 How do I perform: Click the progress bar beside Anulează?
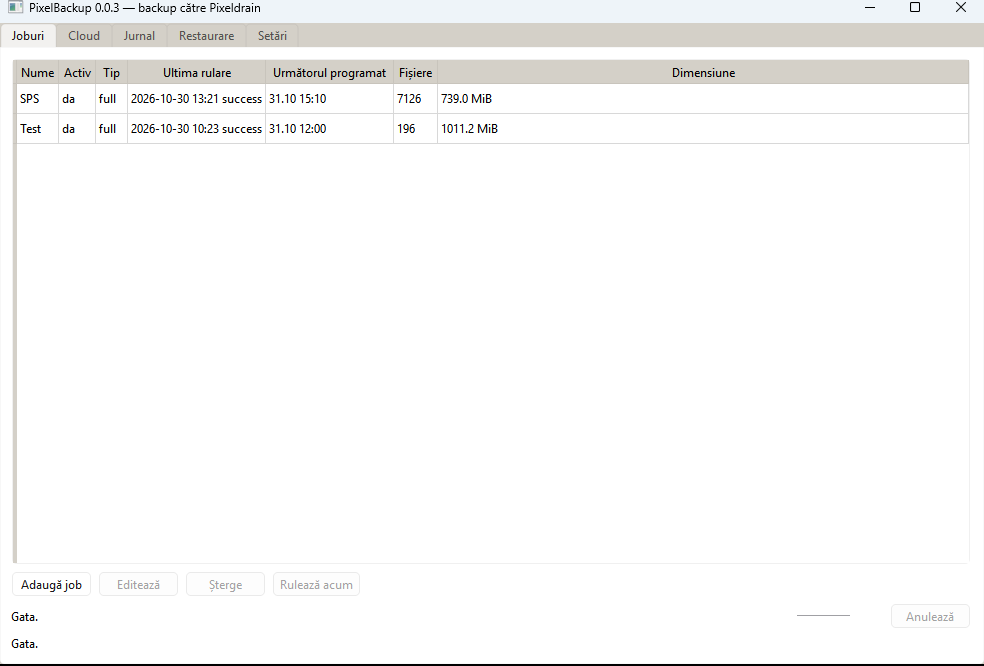coord(823,615)
